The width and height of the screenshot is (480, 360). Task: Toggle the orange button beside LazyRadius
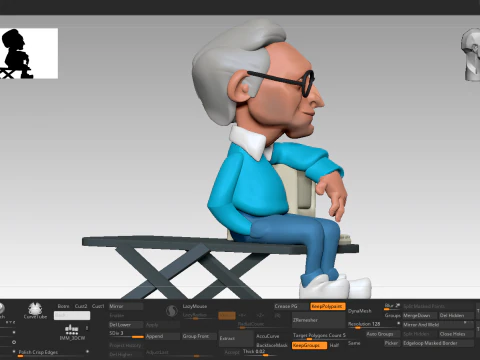tap(227, 315)
